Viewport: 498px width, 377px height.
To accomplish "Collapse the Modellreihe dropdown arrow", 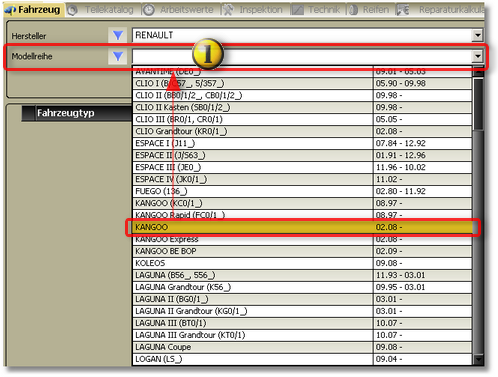I will point(477,56).
